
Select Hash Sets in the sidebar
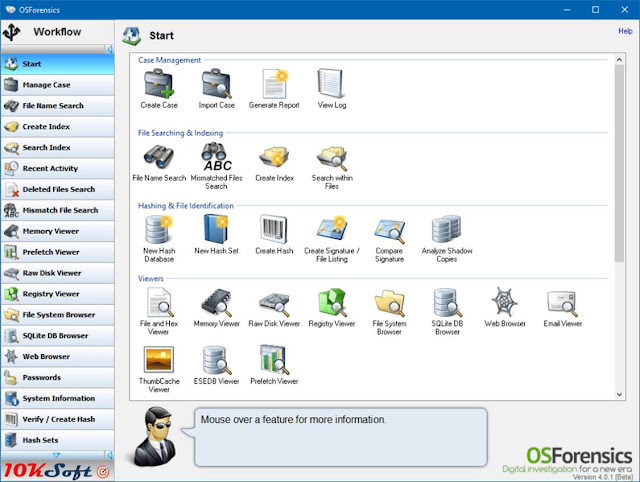[58, 440]
